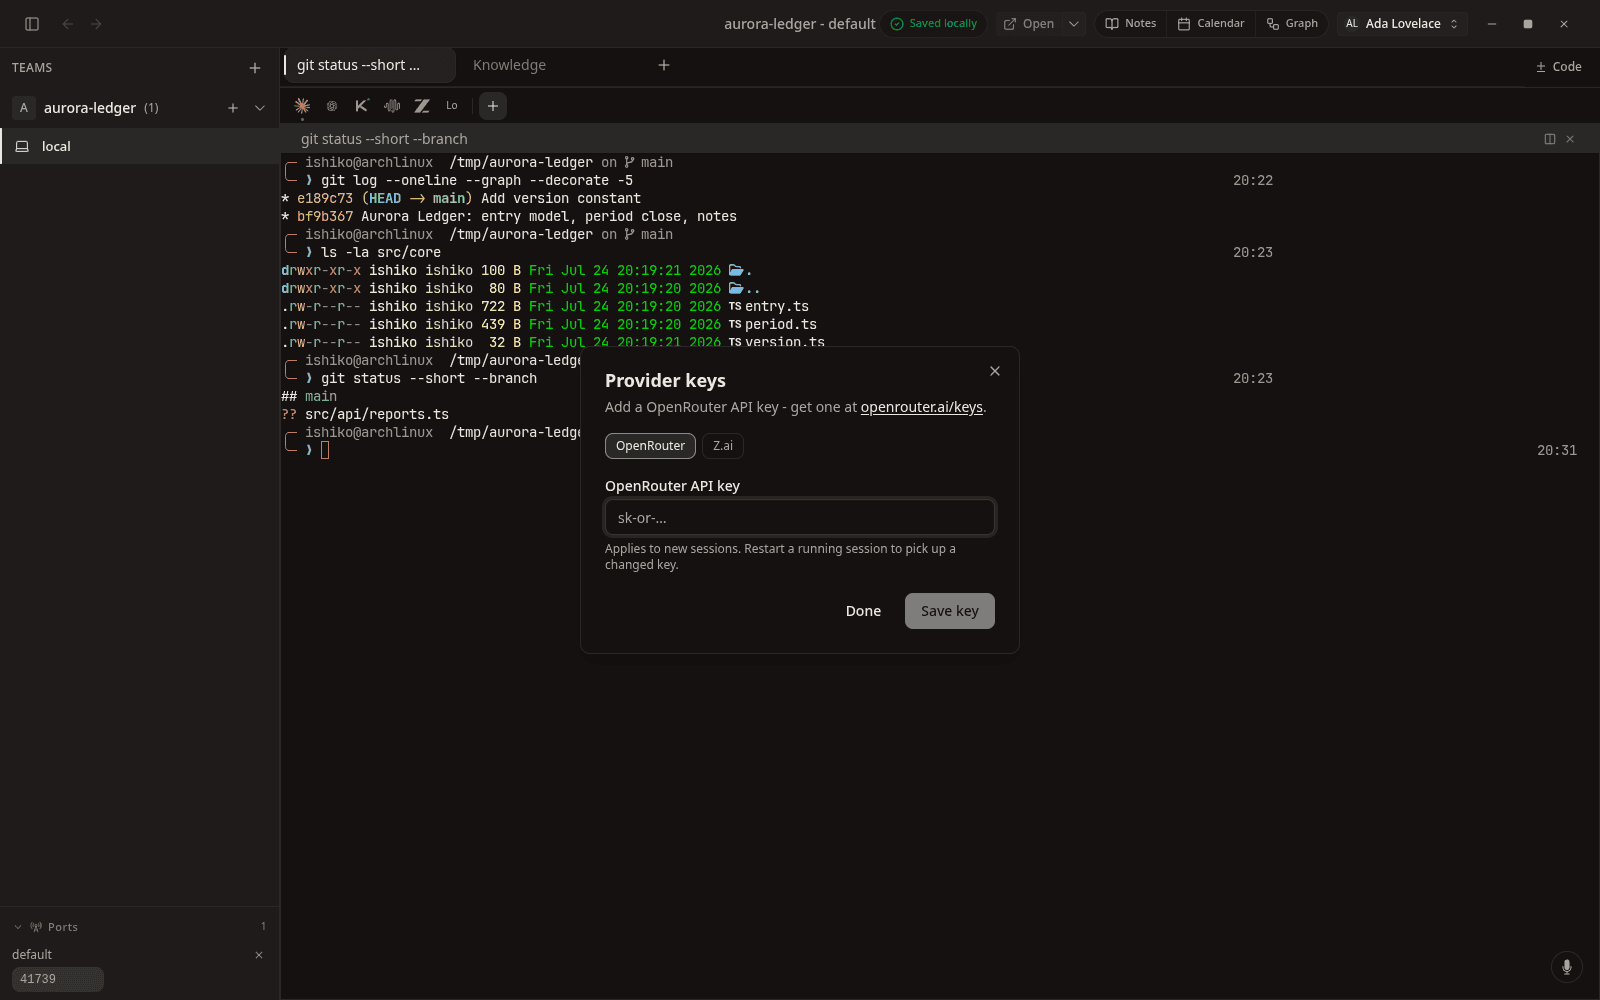The image size is (1600, 1000).
Task: Go back with the left arrow
Action: tap(68, 24)
